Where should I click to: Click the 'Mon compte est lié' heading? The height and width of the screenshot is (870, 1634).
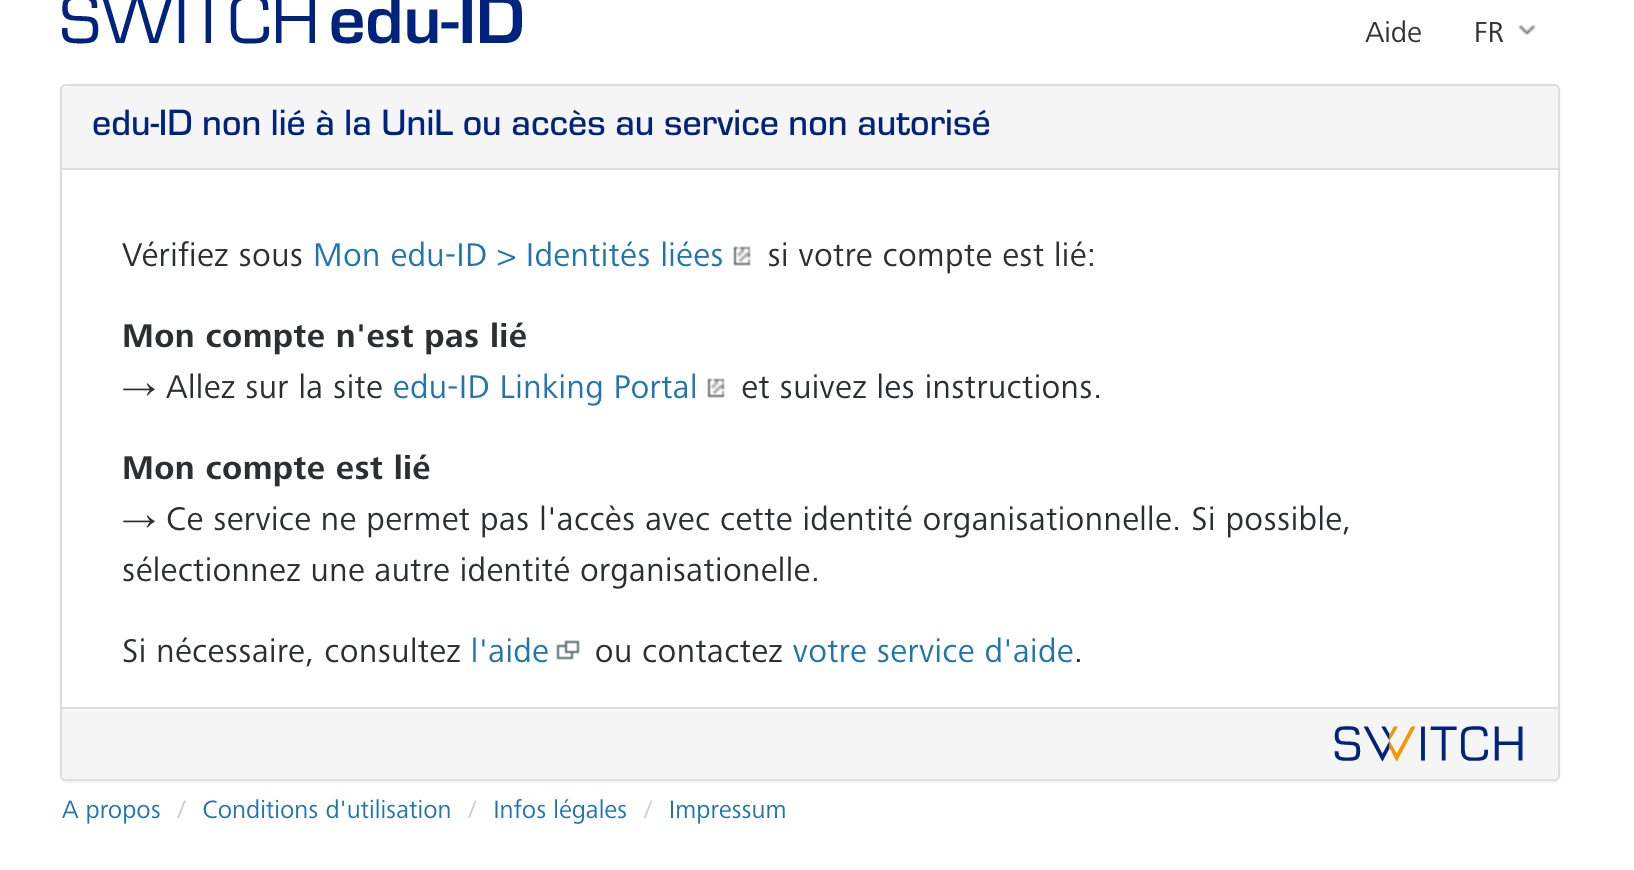(276, 468)
